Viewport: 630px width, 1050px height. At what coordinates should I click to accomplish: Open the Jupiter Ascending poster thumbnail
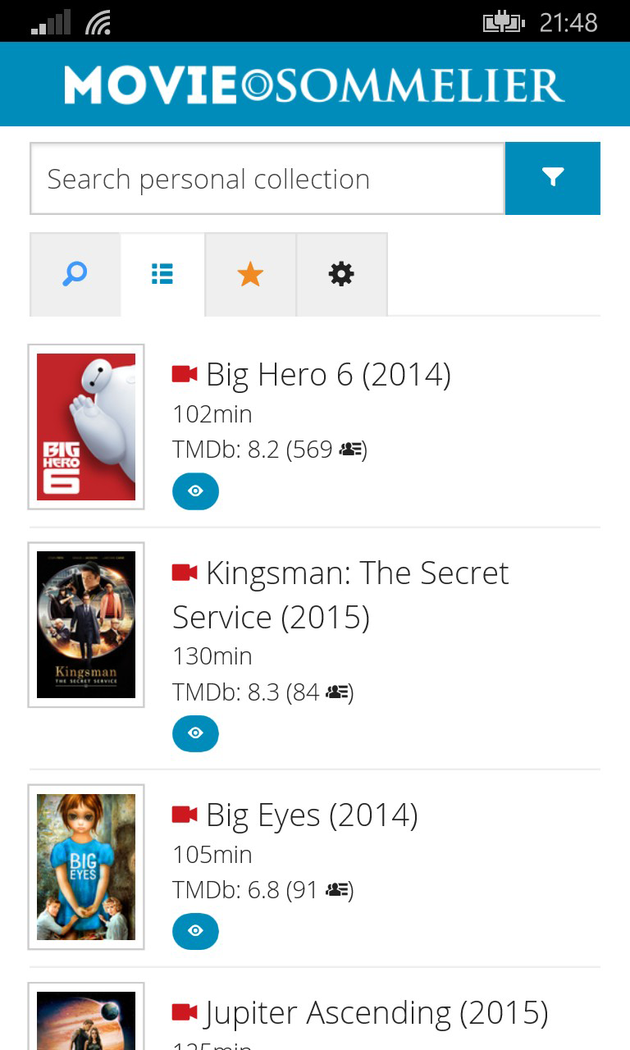pos(86,1020)
